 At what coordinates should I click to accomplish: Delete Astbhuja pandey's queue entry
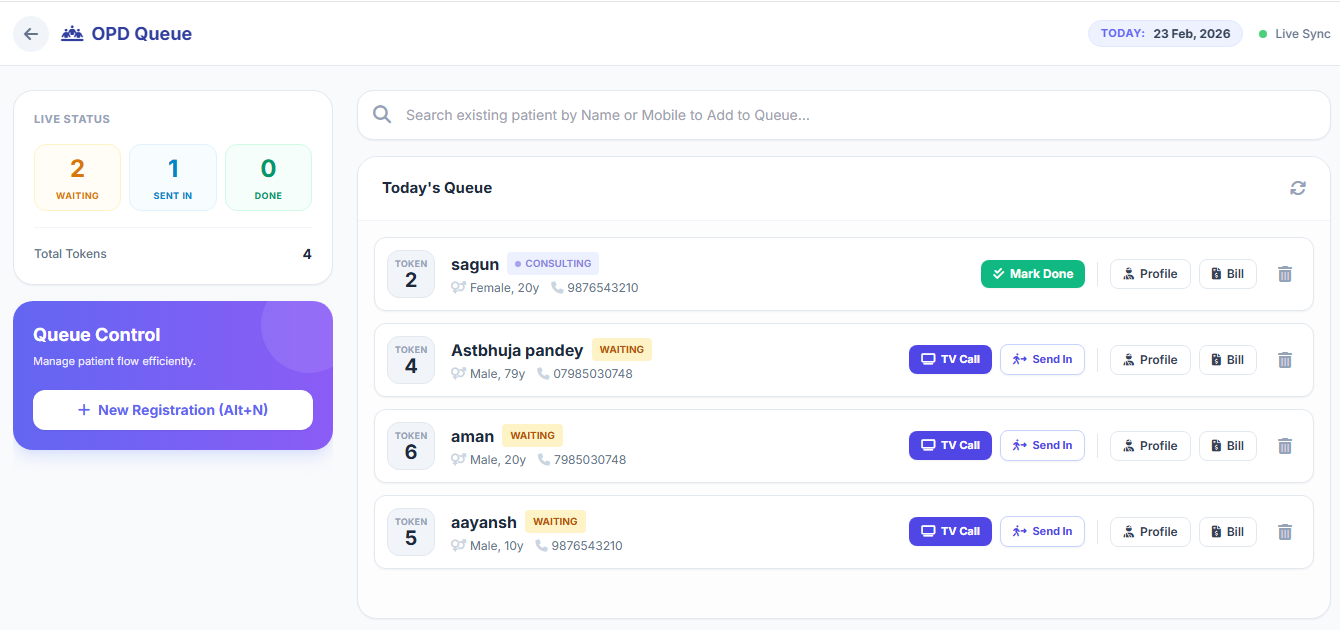click(1285, 360)
